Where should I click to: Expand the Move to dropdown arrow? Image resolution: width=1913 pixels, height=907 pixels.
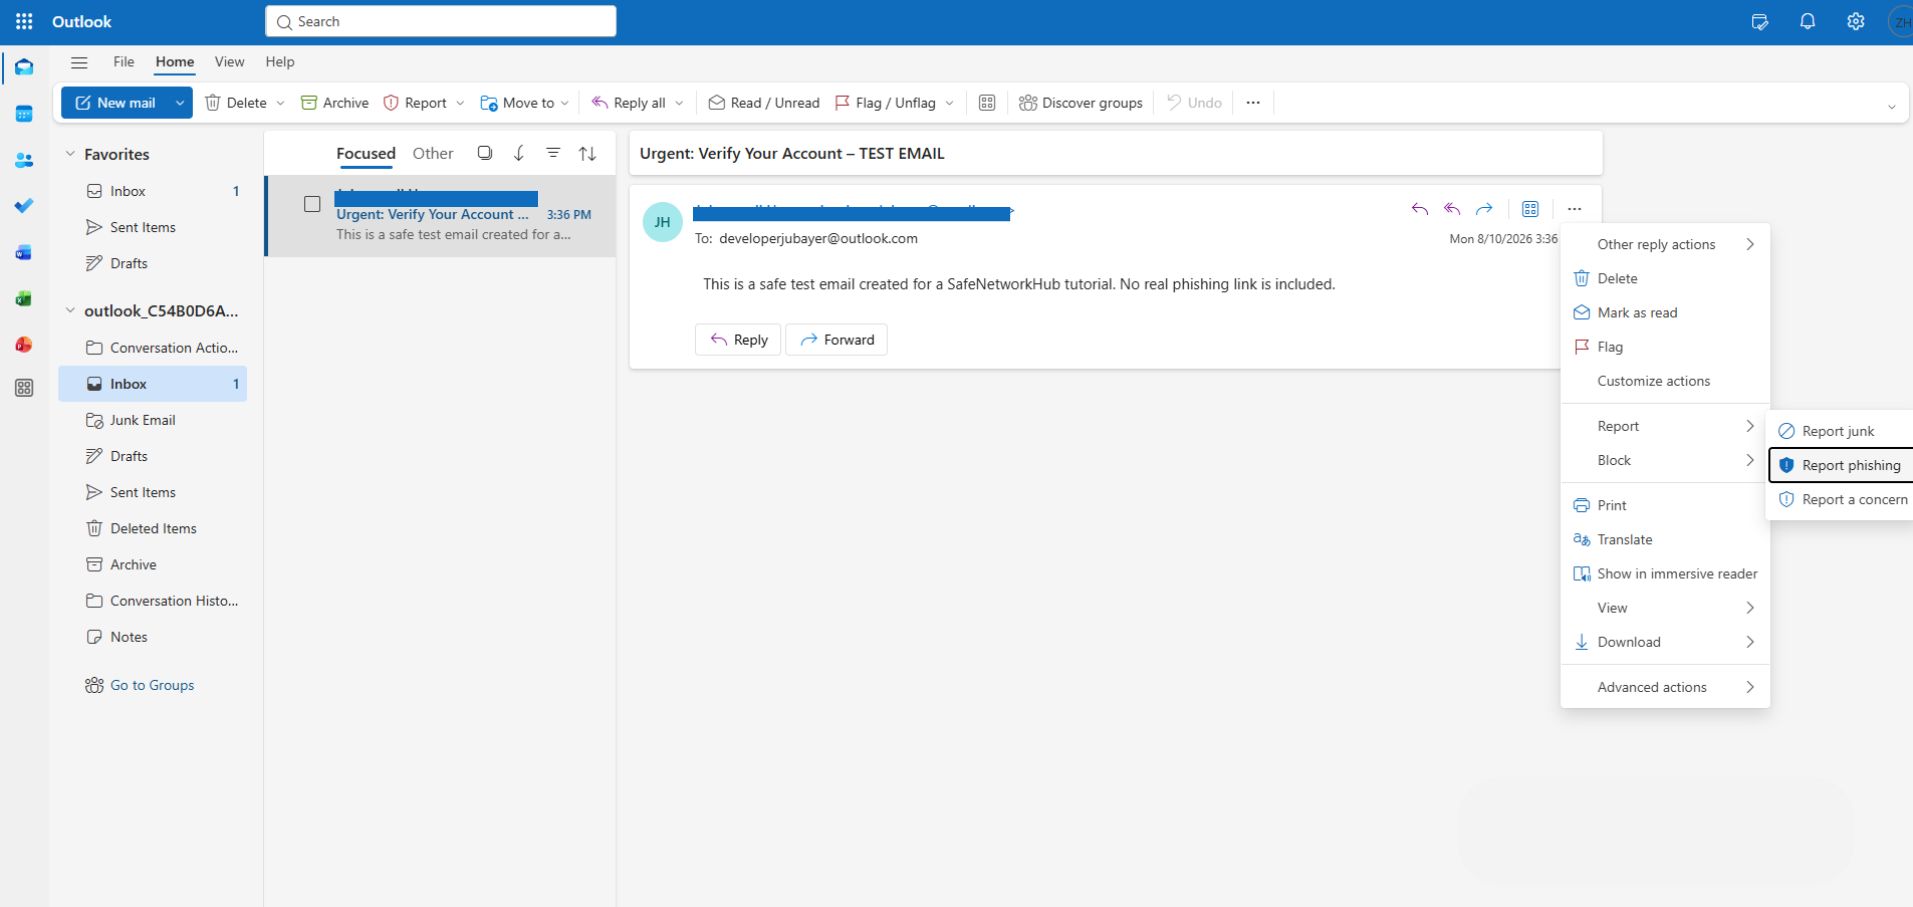point(565,103)
